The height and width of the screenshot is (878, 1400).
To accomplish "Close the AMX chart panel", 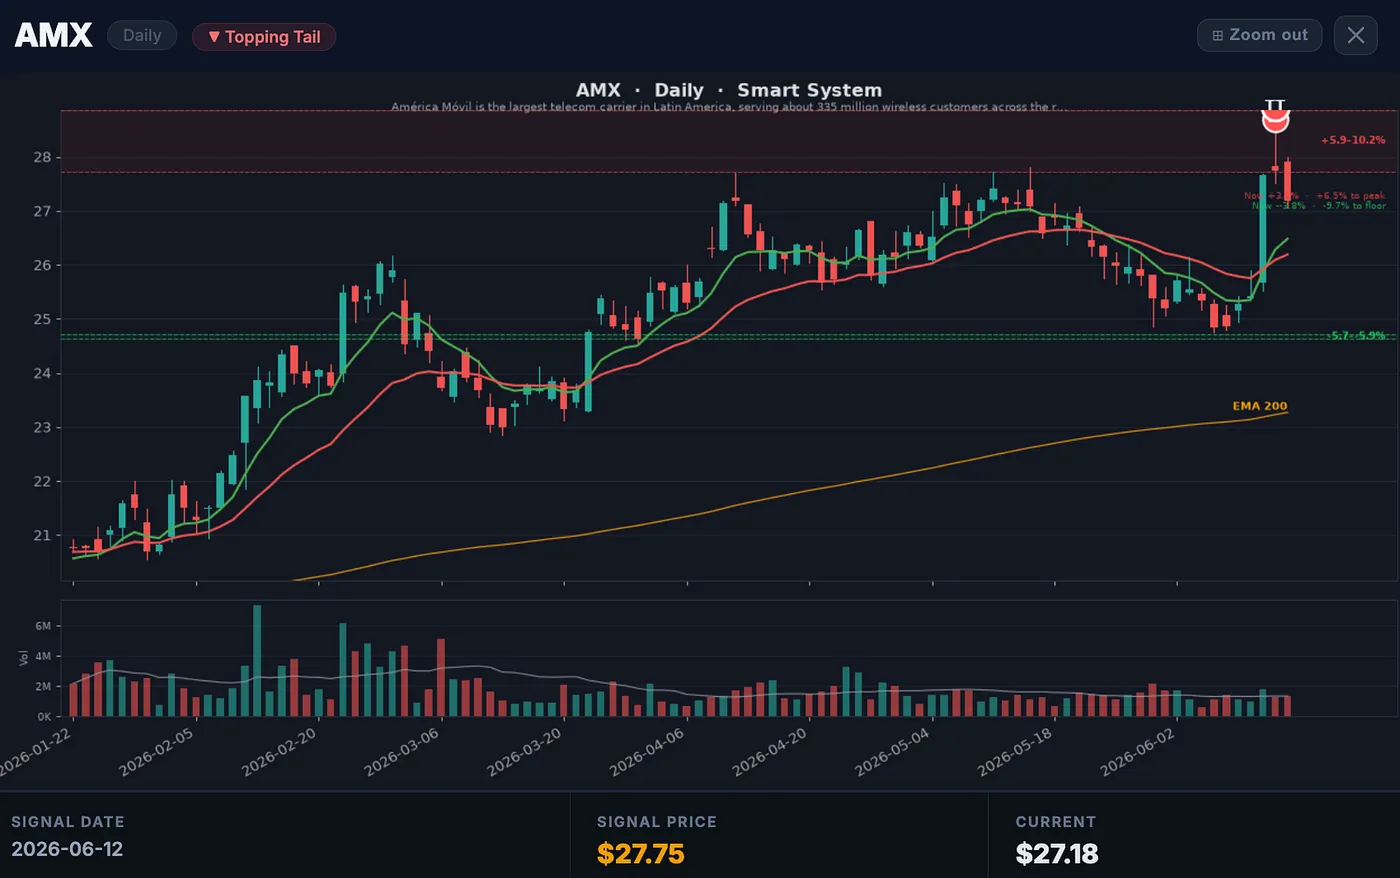I will pyautogui.click(x=1355, y=35).
